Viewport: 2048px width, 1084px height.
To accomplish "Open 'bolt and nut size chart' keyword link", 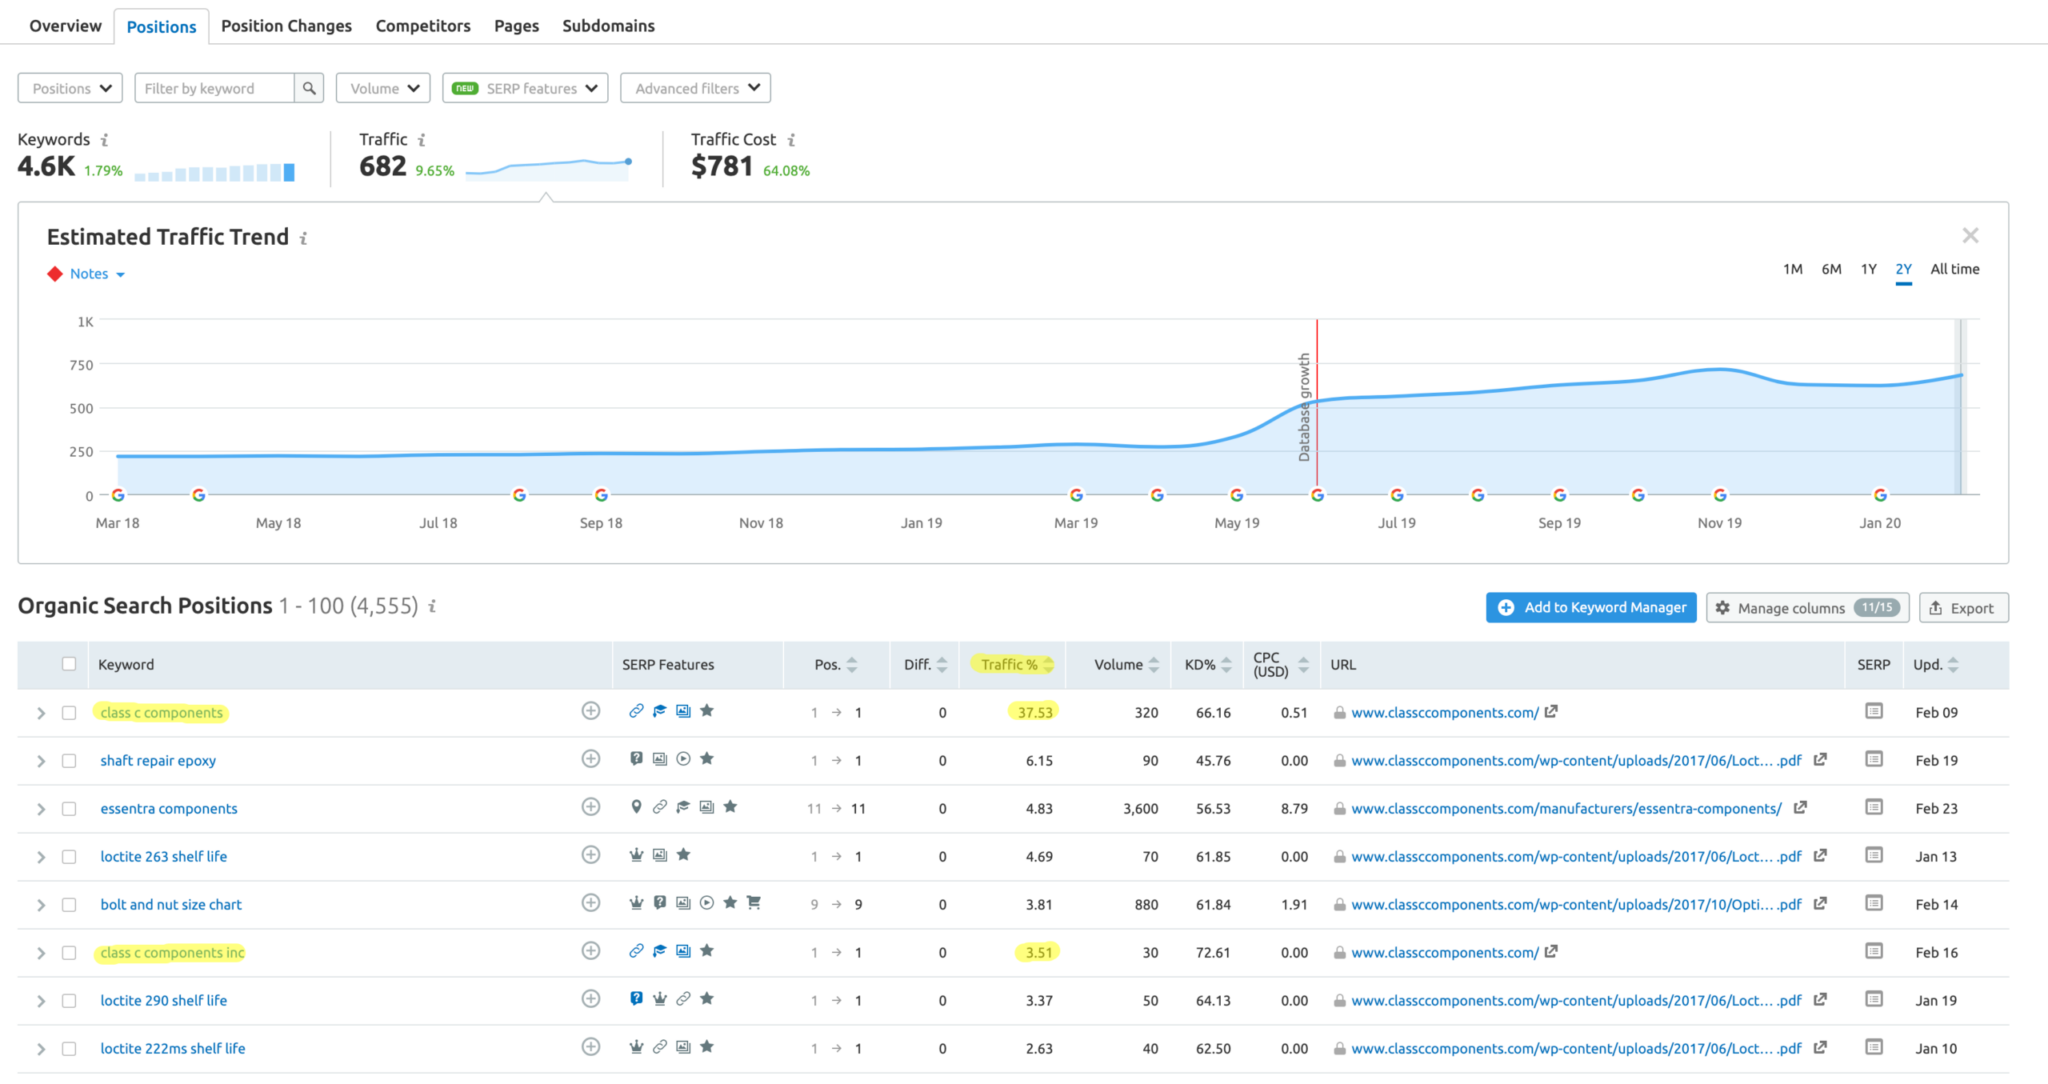I will 171,904.
